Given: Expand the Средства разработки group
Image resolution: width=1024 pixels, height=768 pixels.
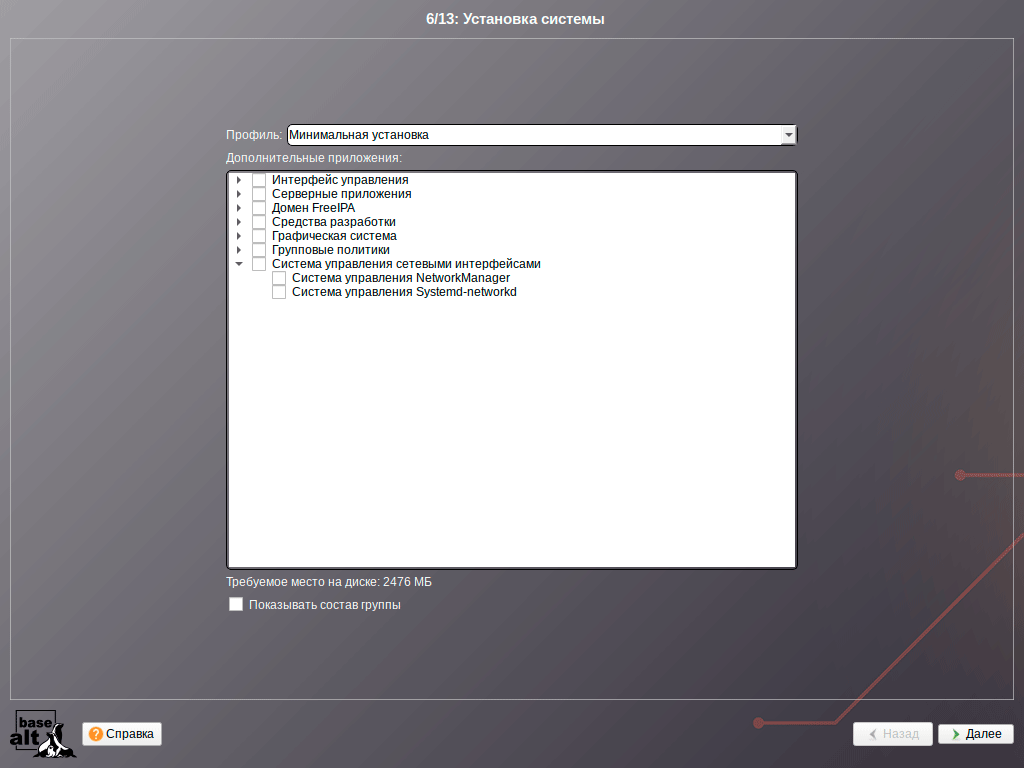Looking at the screenshot, I should 239,222.
